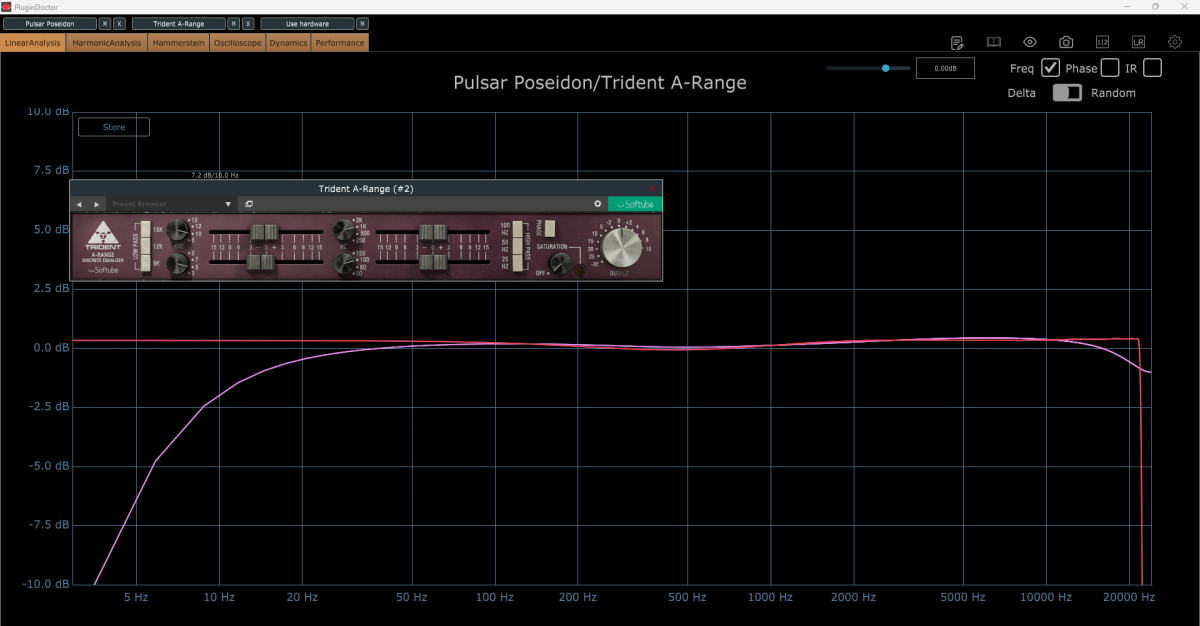Click the Trident logo in plugin
This screenshot has width=1200, height=626.
[104, 236]
